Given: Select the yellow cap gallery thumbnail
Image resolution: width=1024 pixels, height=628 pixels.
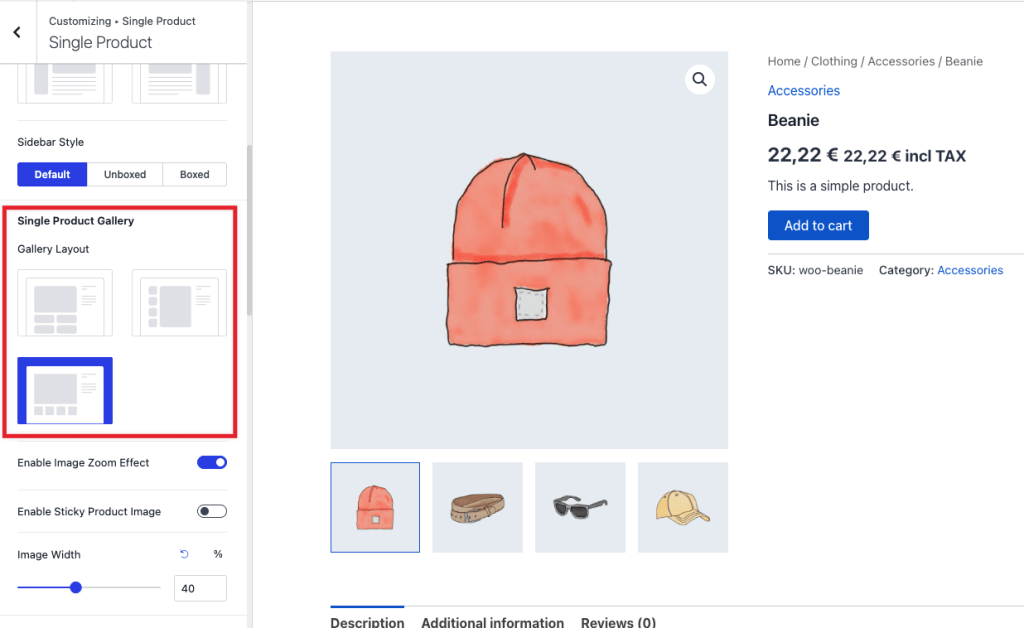Looking at the screenshot, I should pos(682,507).
